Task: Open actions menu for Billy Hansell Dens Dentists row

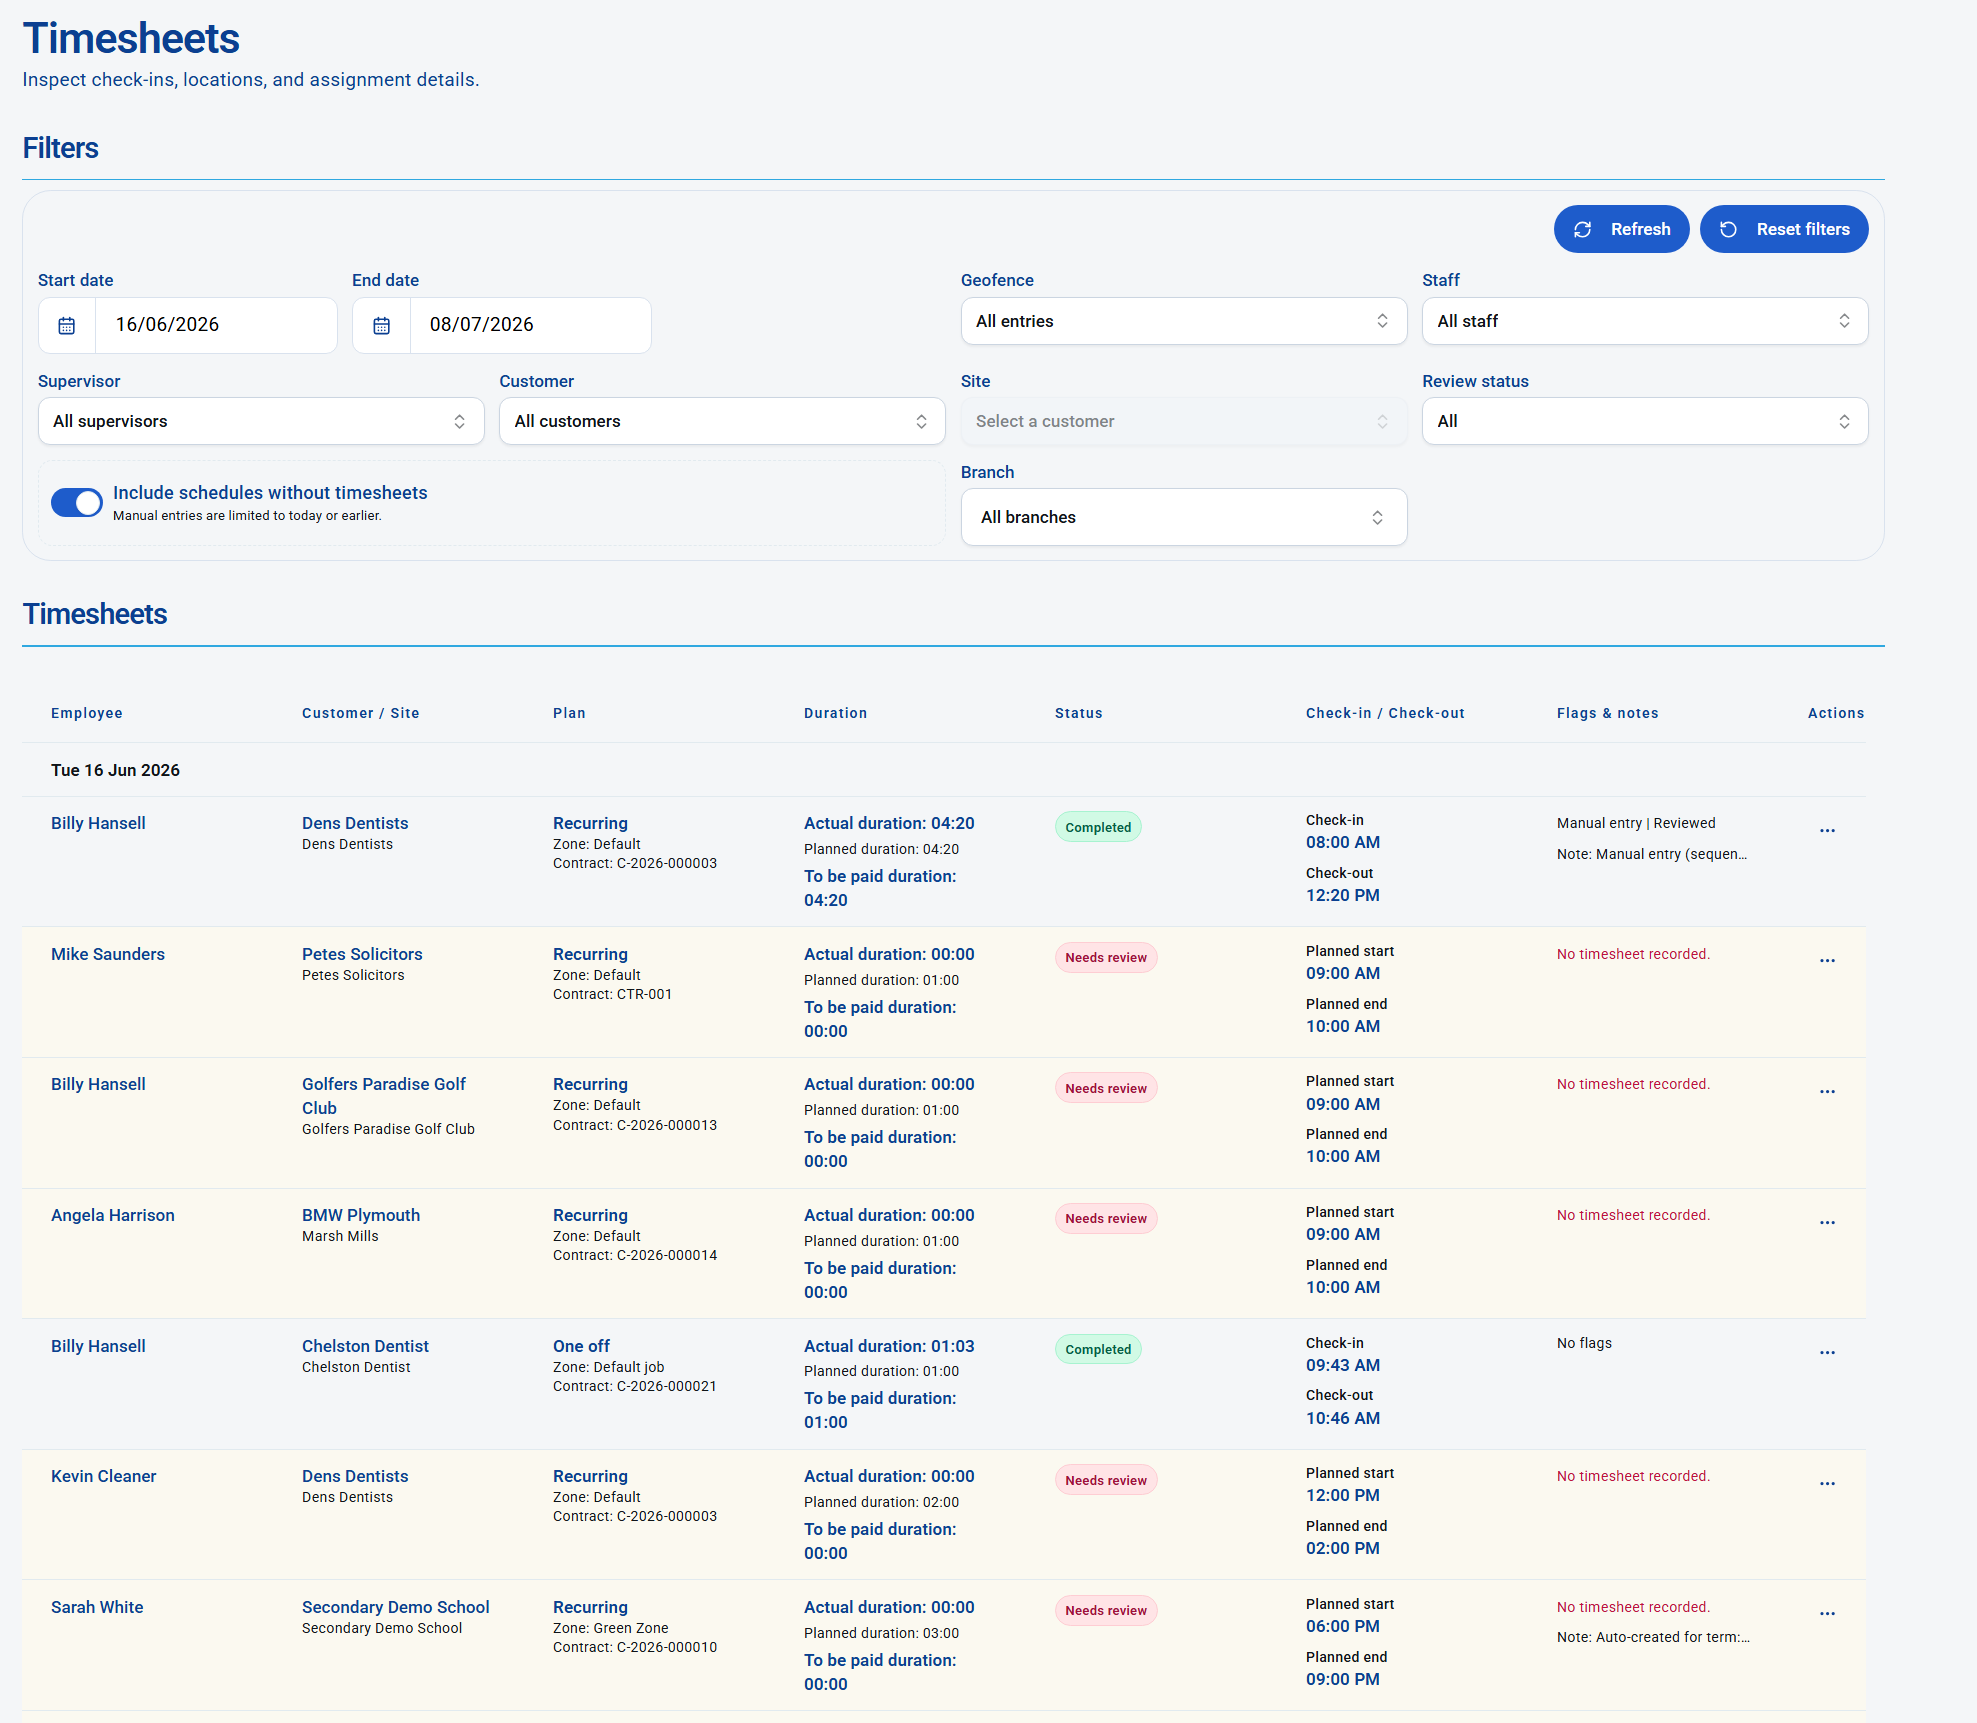Action: (1827, 831)
